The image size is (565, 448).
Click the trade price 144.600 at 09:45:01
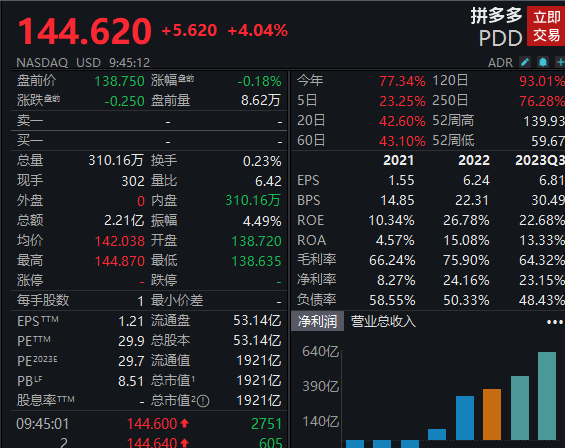pyautogui.click(x=152, y=424)
